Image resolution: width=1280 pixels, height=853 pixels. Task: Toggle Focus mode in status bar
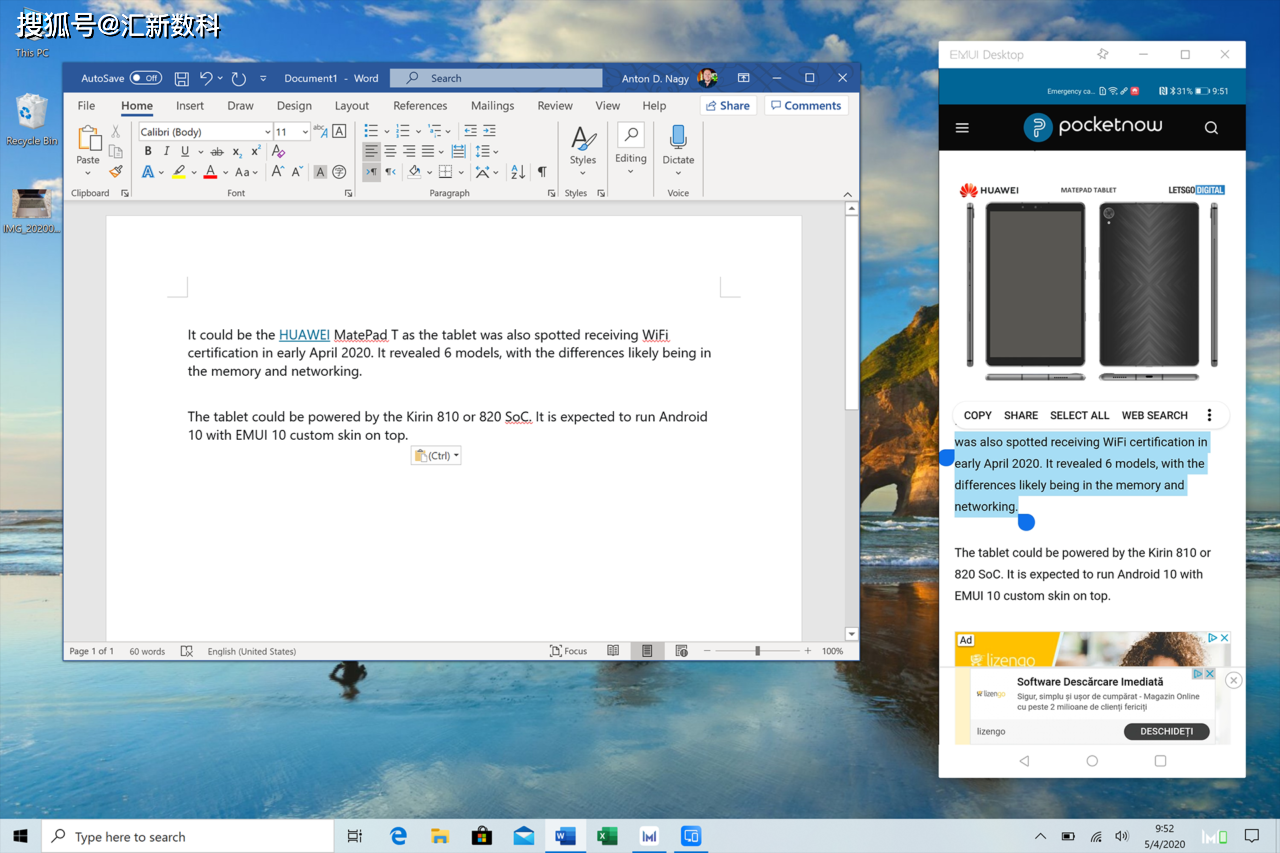(568, 651)
